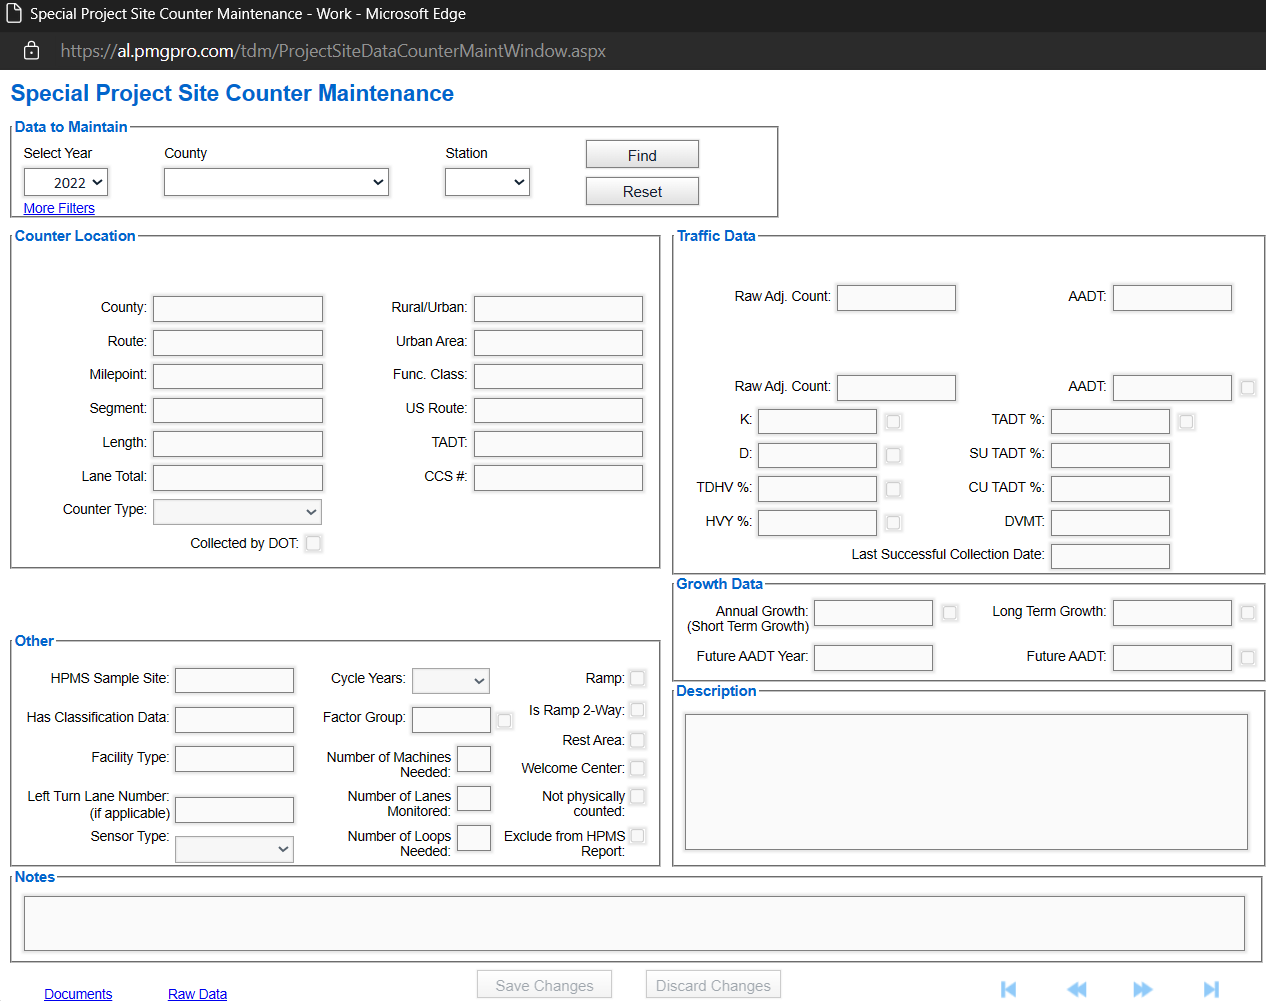
Task: Toggle the Rest Area checkbox
Action: [x=637, y=740]
